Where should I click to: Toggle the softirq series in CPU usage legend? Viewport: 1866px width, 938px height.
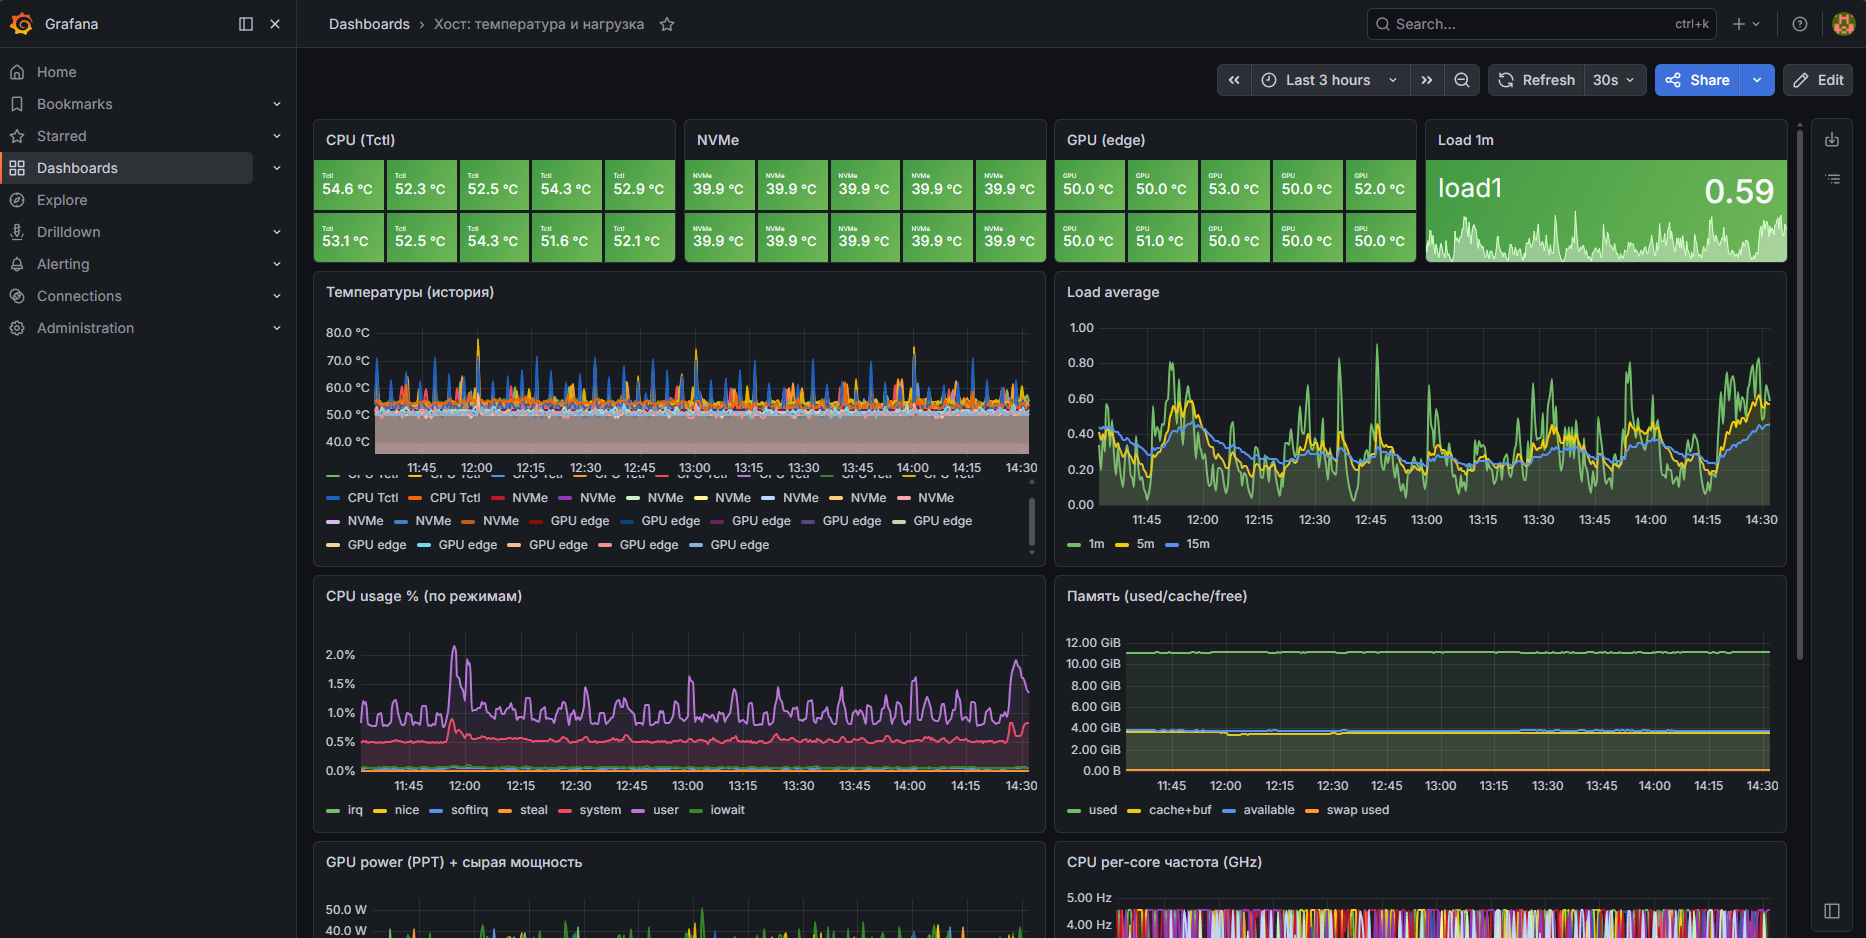[x=469, y=810]
